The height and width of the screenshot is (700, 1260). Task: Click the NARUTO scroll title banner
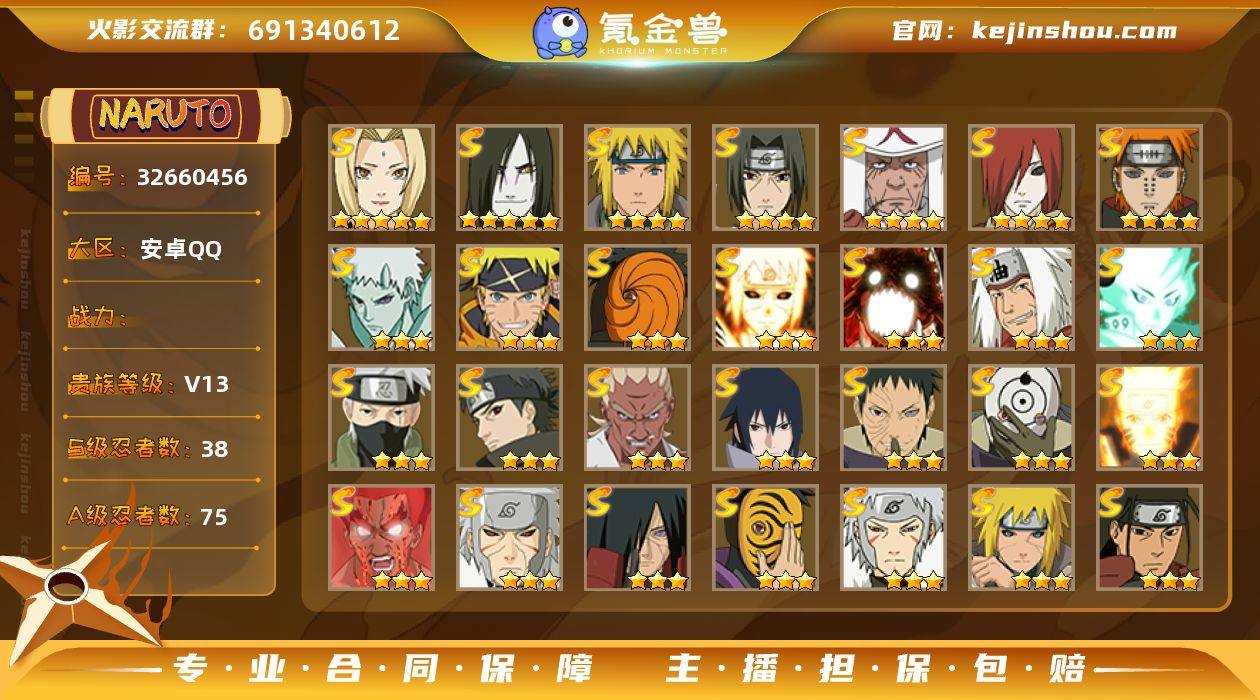[166, 114]
